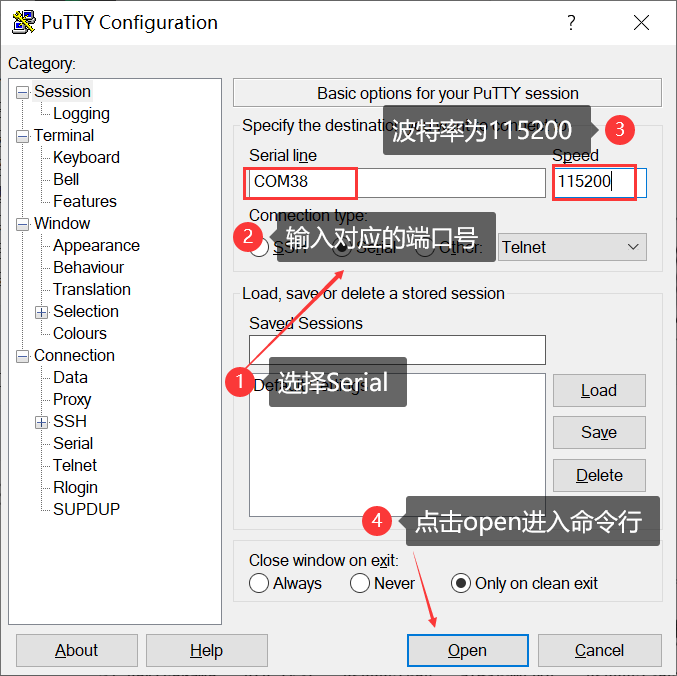
Task: Collapse the Terminal tree node
Action: point(22,136)
